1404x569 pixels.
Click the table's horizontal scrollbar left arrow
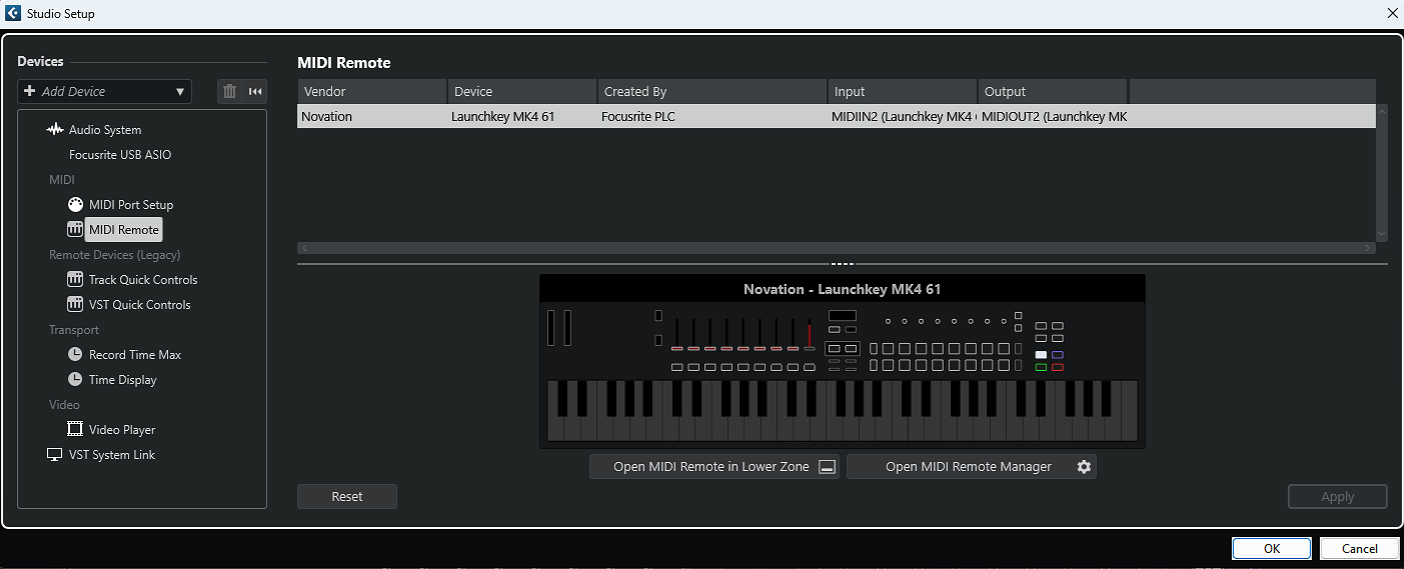pyautogui.click(x=304, y=248)
